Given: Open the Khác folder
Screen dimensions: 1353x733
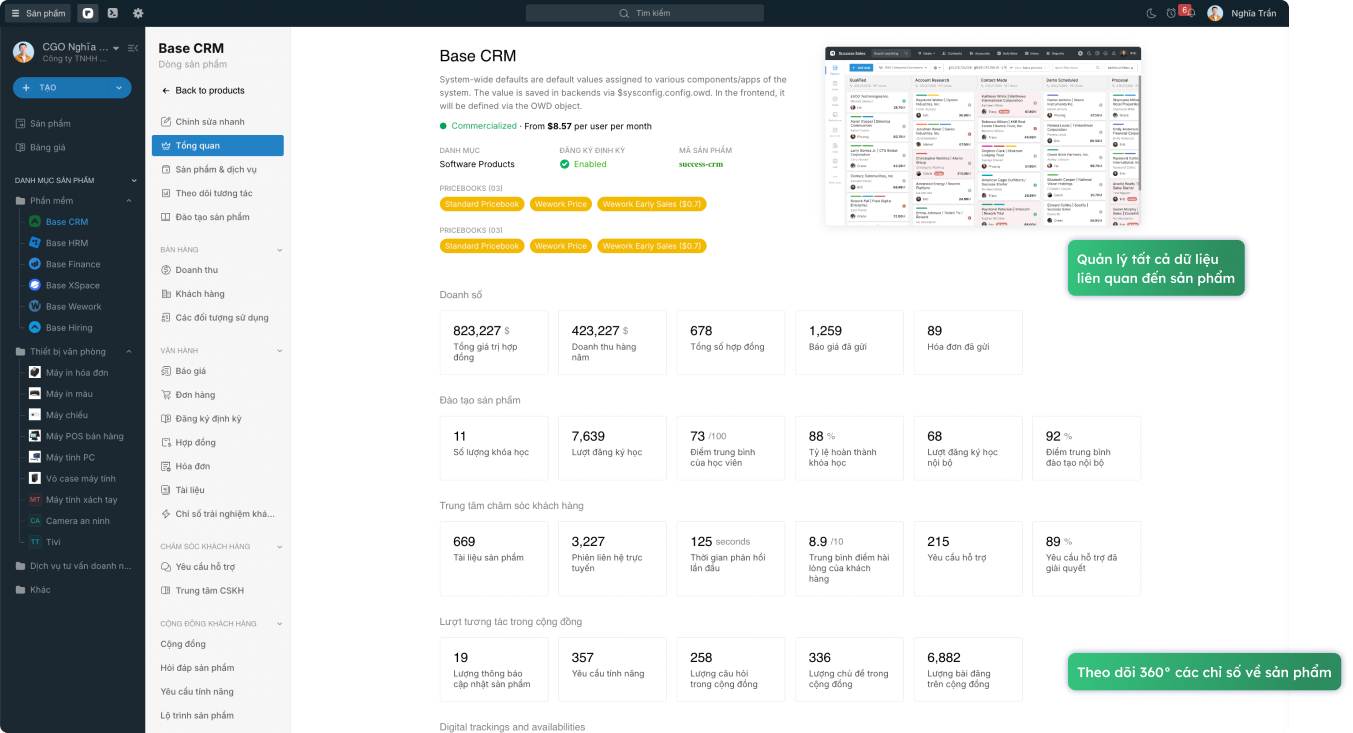Looking at the screenshot, I should (x=33, y=590).
